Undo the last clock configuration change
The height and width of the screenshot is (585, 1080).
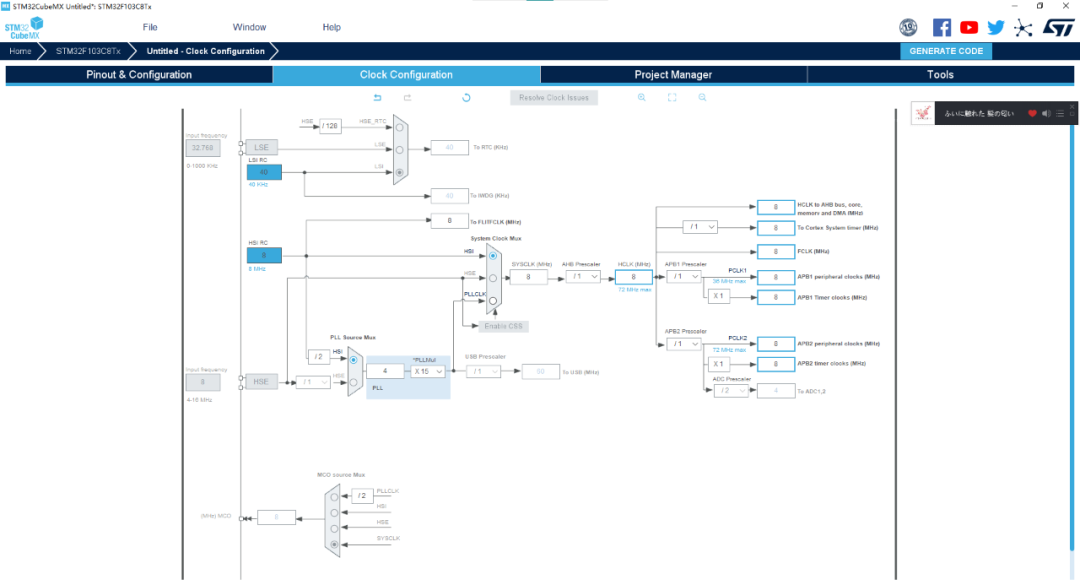[377, 98]
